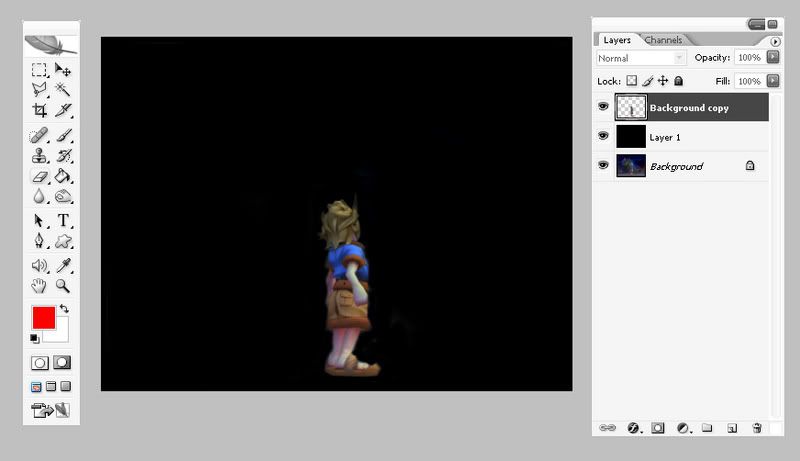Reset to default black and white colors
The height and width of the screenshot is (461, 800).
[34, 338]
